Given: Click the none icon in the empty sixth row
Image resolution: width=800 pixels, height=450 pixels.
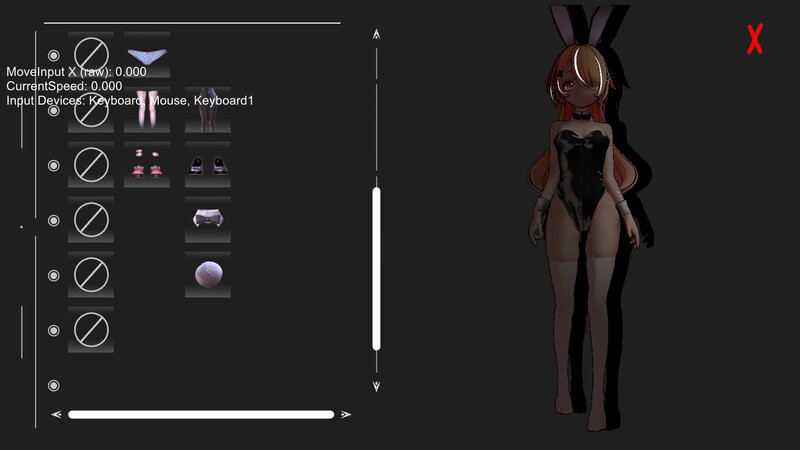Looking at the screenshot, I should [90, 330].
